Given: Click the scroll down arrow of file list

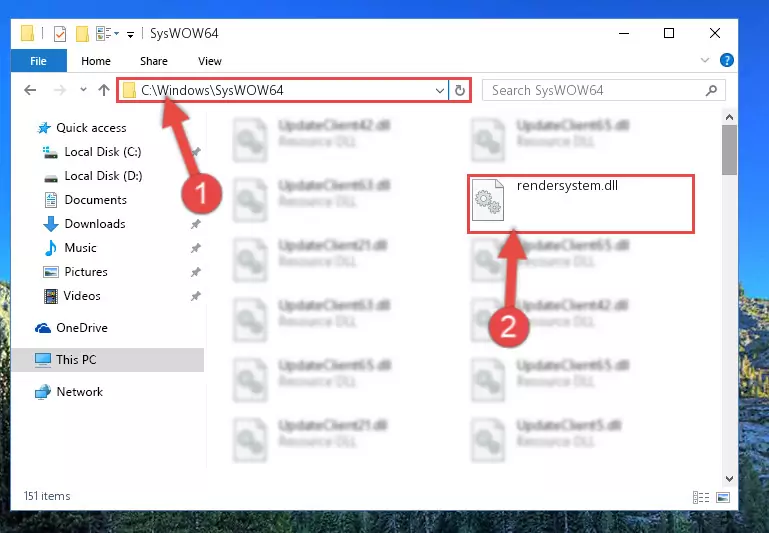Looking at the screenshot, I should (729, 479).
